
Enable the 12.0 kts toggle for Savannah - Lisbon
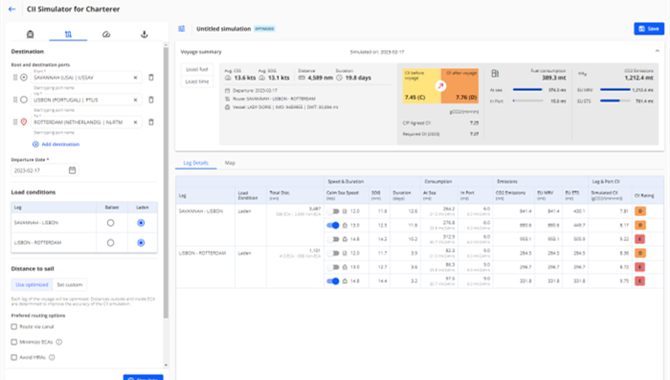pyautogui.click(x=333, y=211)
